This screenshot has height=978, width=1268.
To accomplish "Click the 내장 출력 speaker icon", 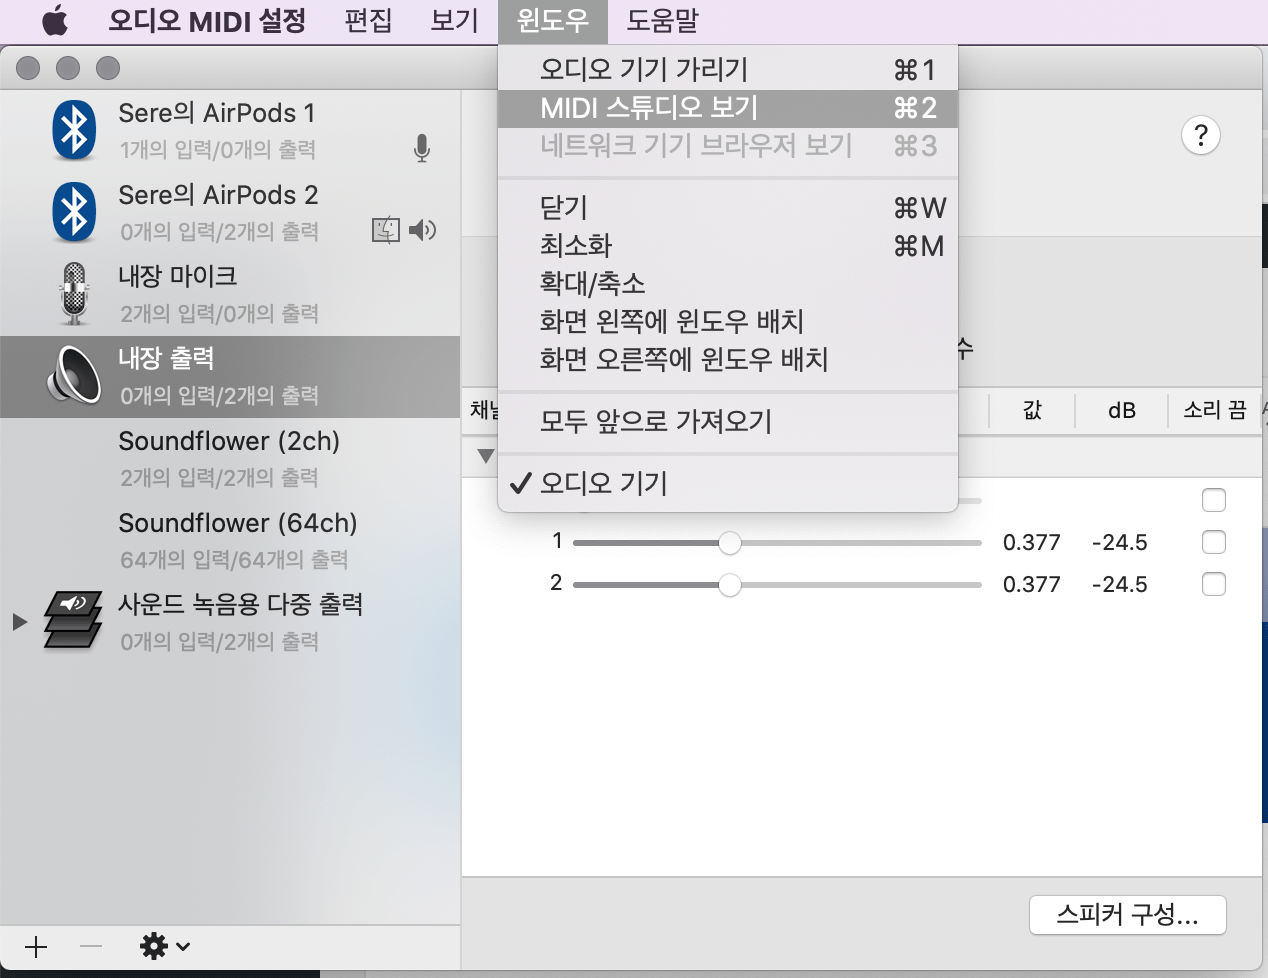I will [x=74, y=376].
